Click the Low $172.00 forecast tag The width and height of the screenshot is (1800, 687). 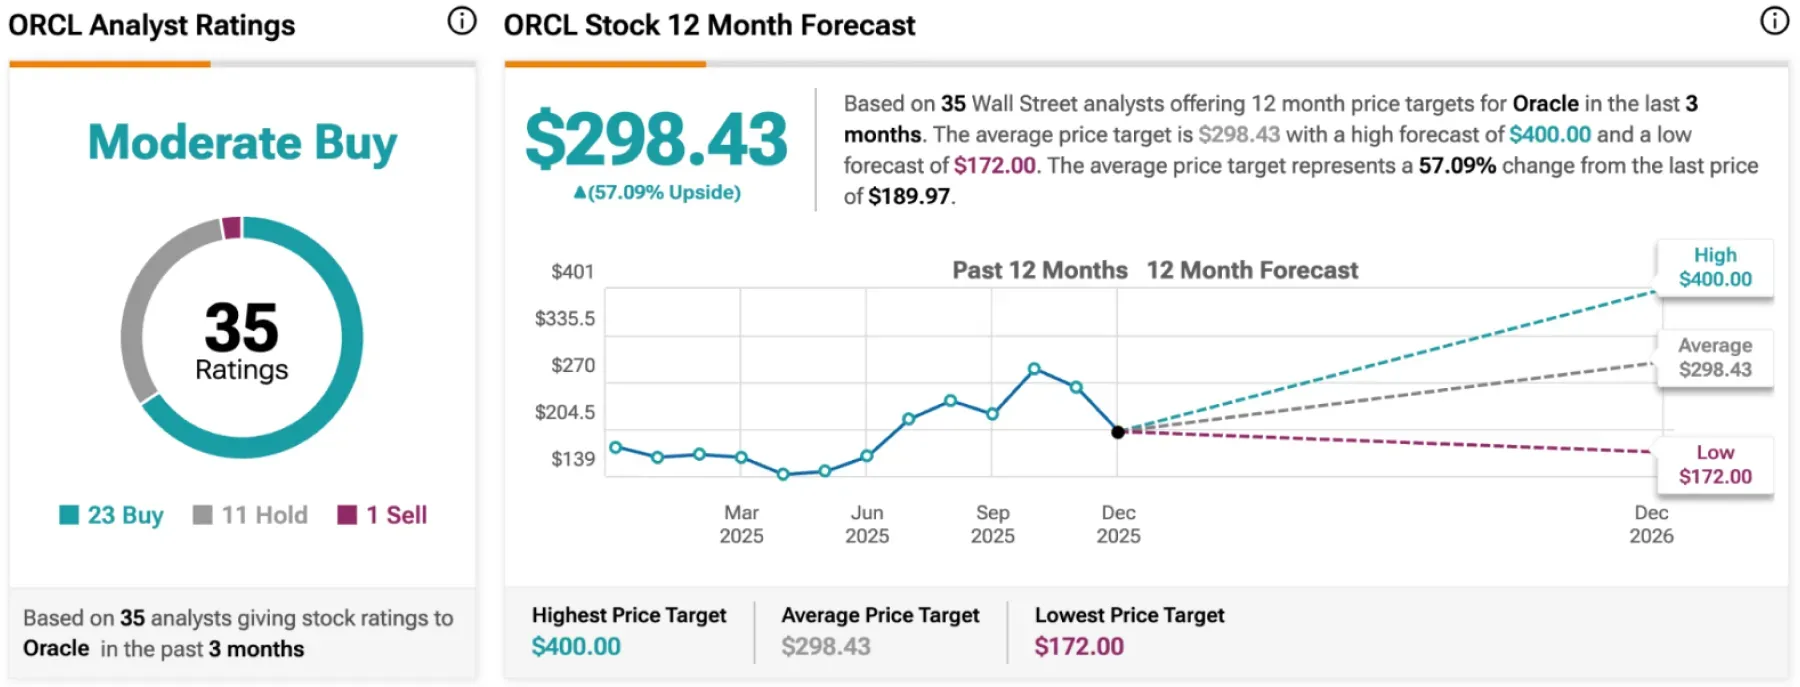[1715, 465]
